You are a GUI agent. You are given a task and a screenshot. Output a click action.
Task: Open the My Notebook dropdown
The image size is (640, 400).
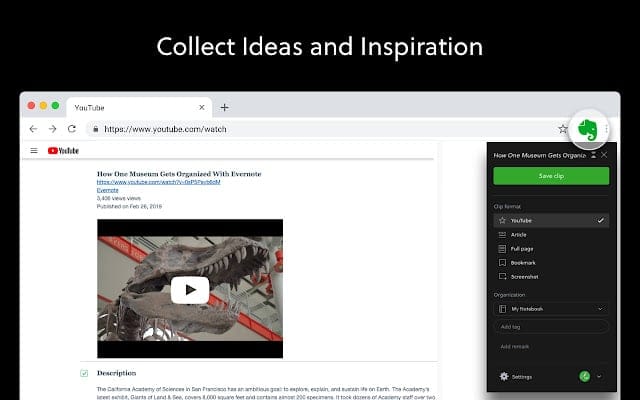tap(551, 309)
